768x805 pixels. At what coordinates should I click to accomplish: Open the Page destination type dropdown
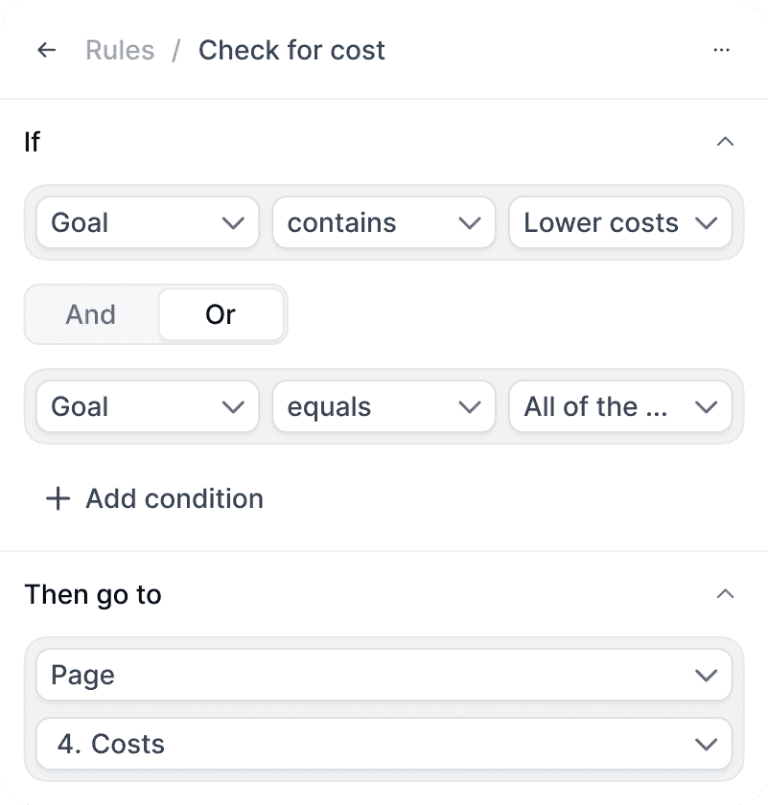pos(383,675)
